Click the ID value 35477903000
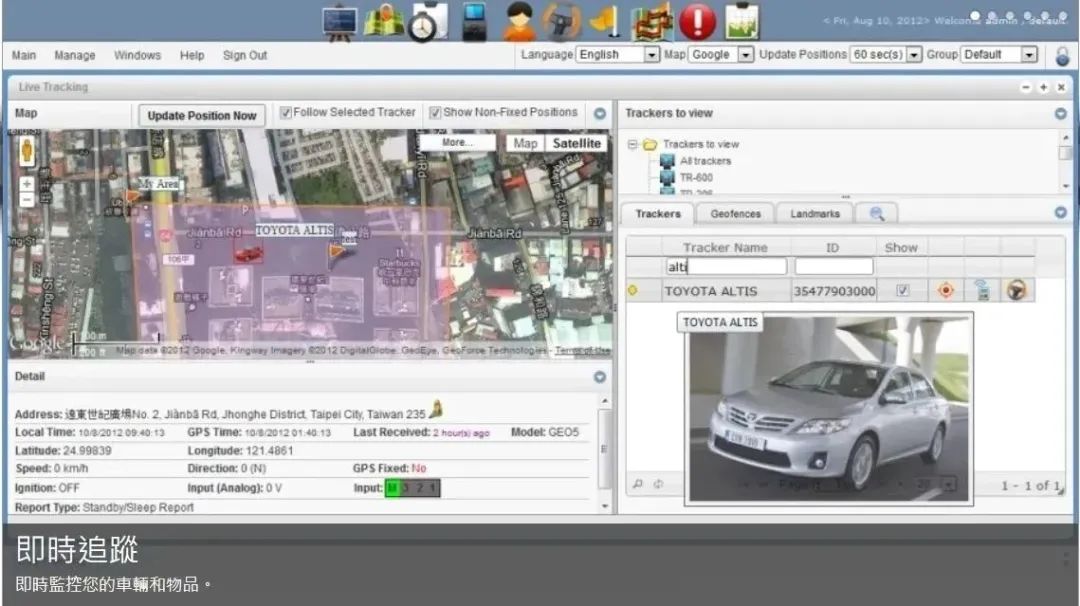The width and height of the screenshot is (1080, 606). (834, 291)
